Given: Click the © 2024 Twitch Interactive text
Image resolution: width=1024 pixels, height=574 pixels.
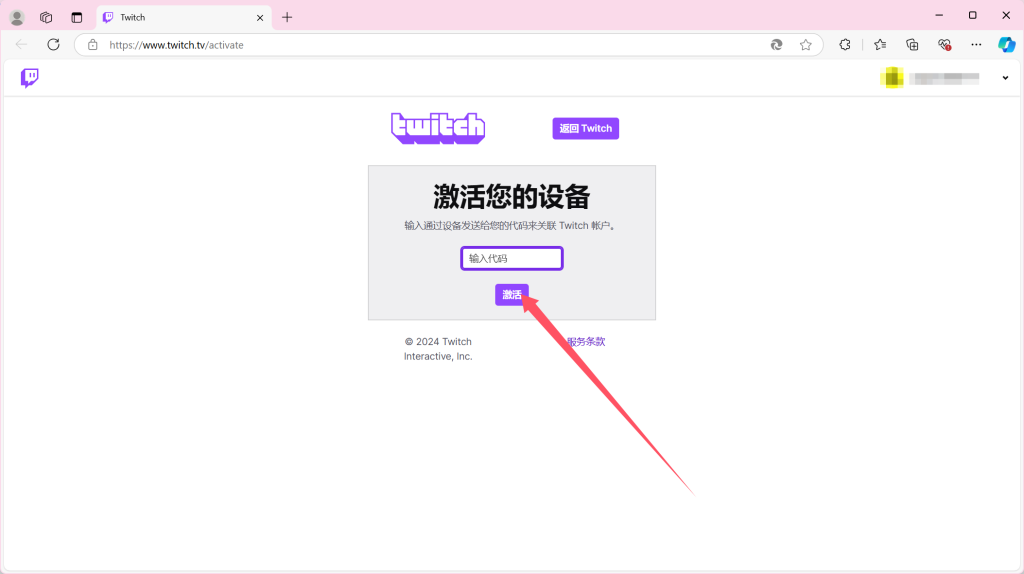Looking at the screenshot, I should 438,349.
